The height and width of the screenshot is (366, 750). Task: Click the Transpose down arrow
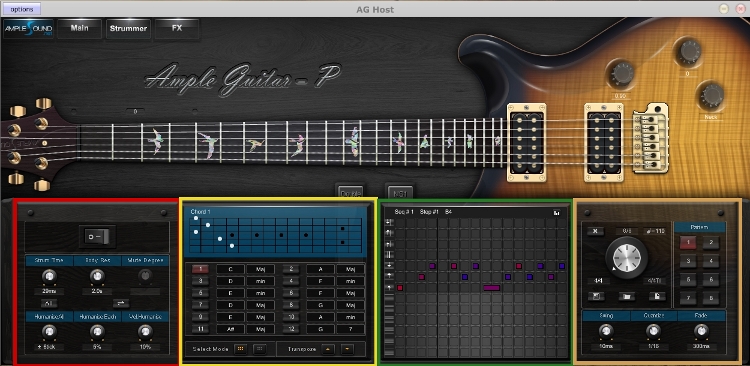tap(347, 349)
